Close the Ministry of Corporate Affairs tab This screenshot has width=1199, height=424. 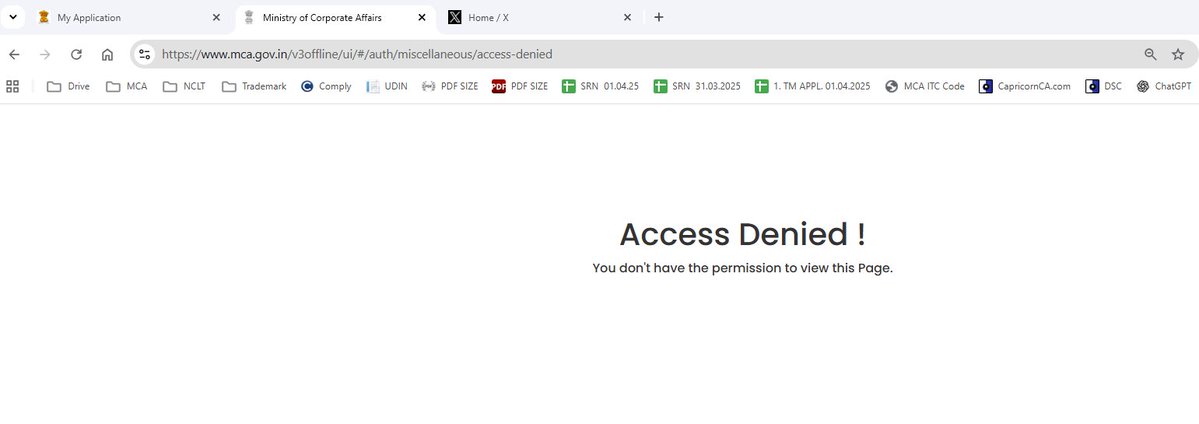tap(421, 18)
